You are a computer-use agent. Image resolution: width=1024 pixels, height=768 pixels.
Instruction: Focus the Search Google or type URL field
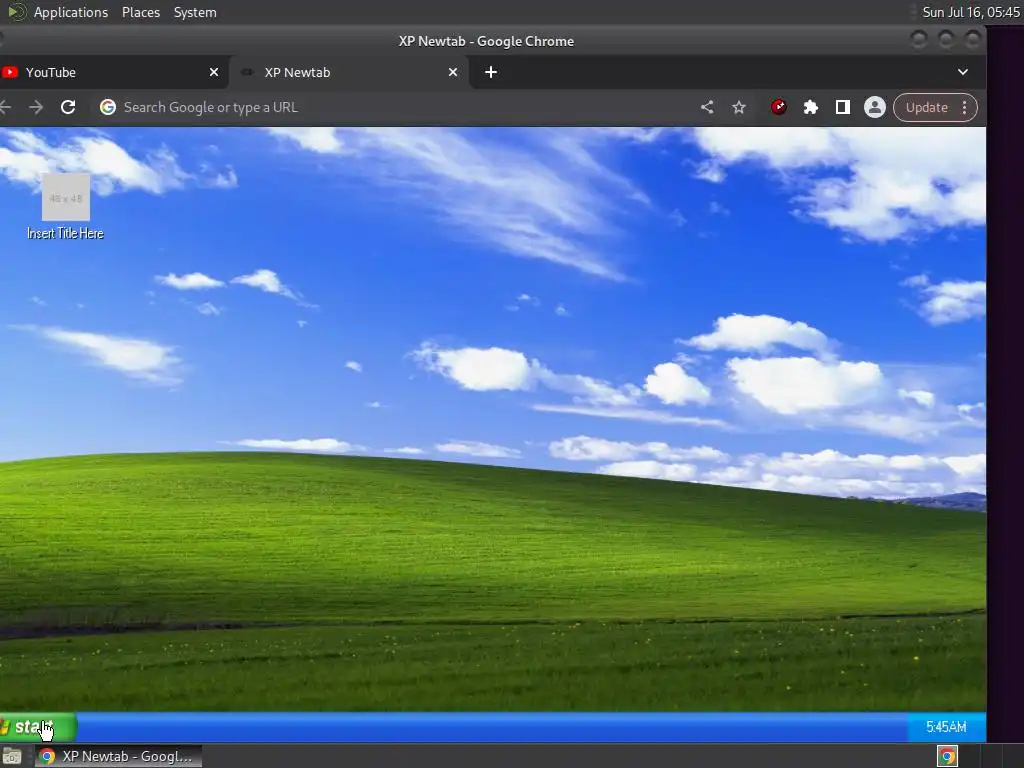(392, 107)
